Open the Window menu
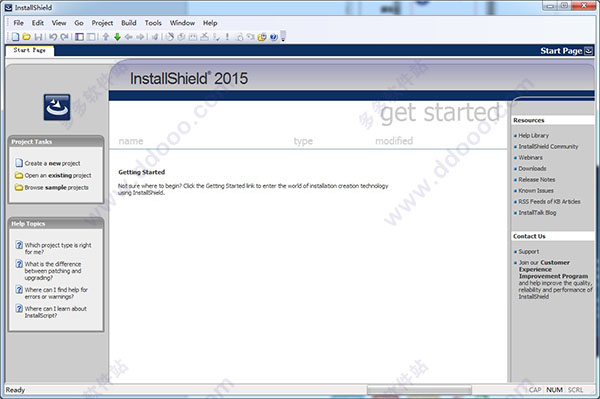This screenshot has height=399, width=600. click(182, 23)
